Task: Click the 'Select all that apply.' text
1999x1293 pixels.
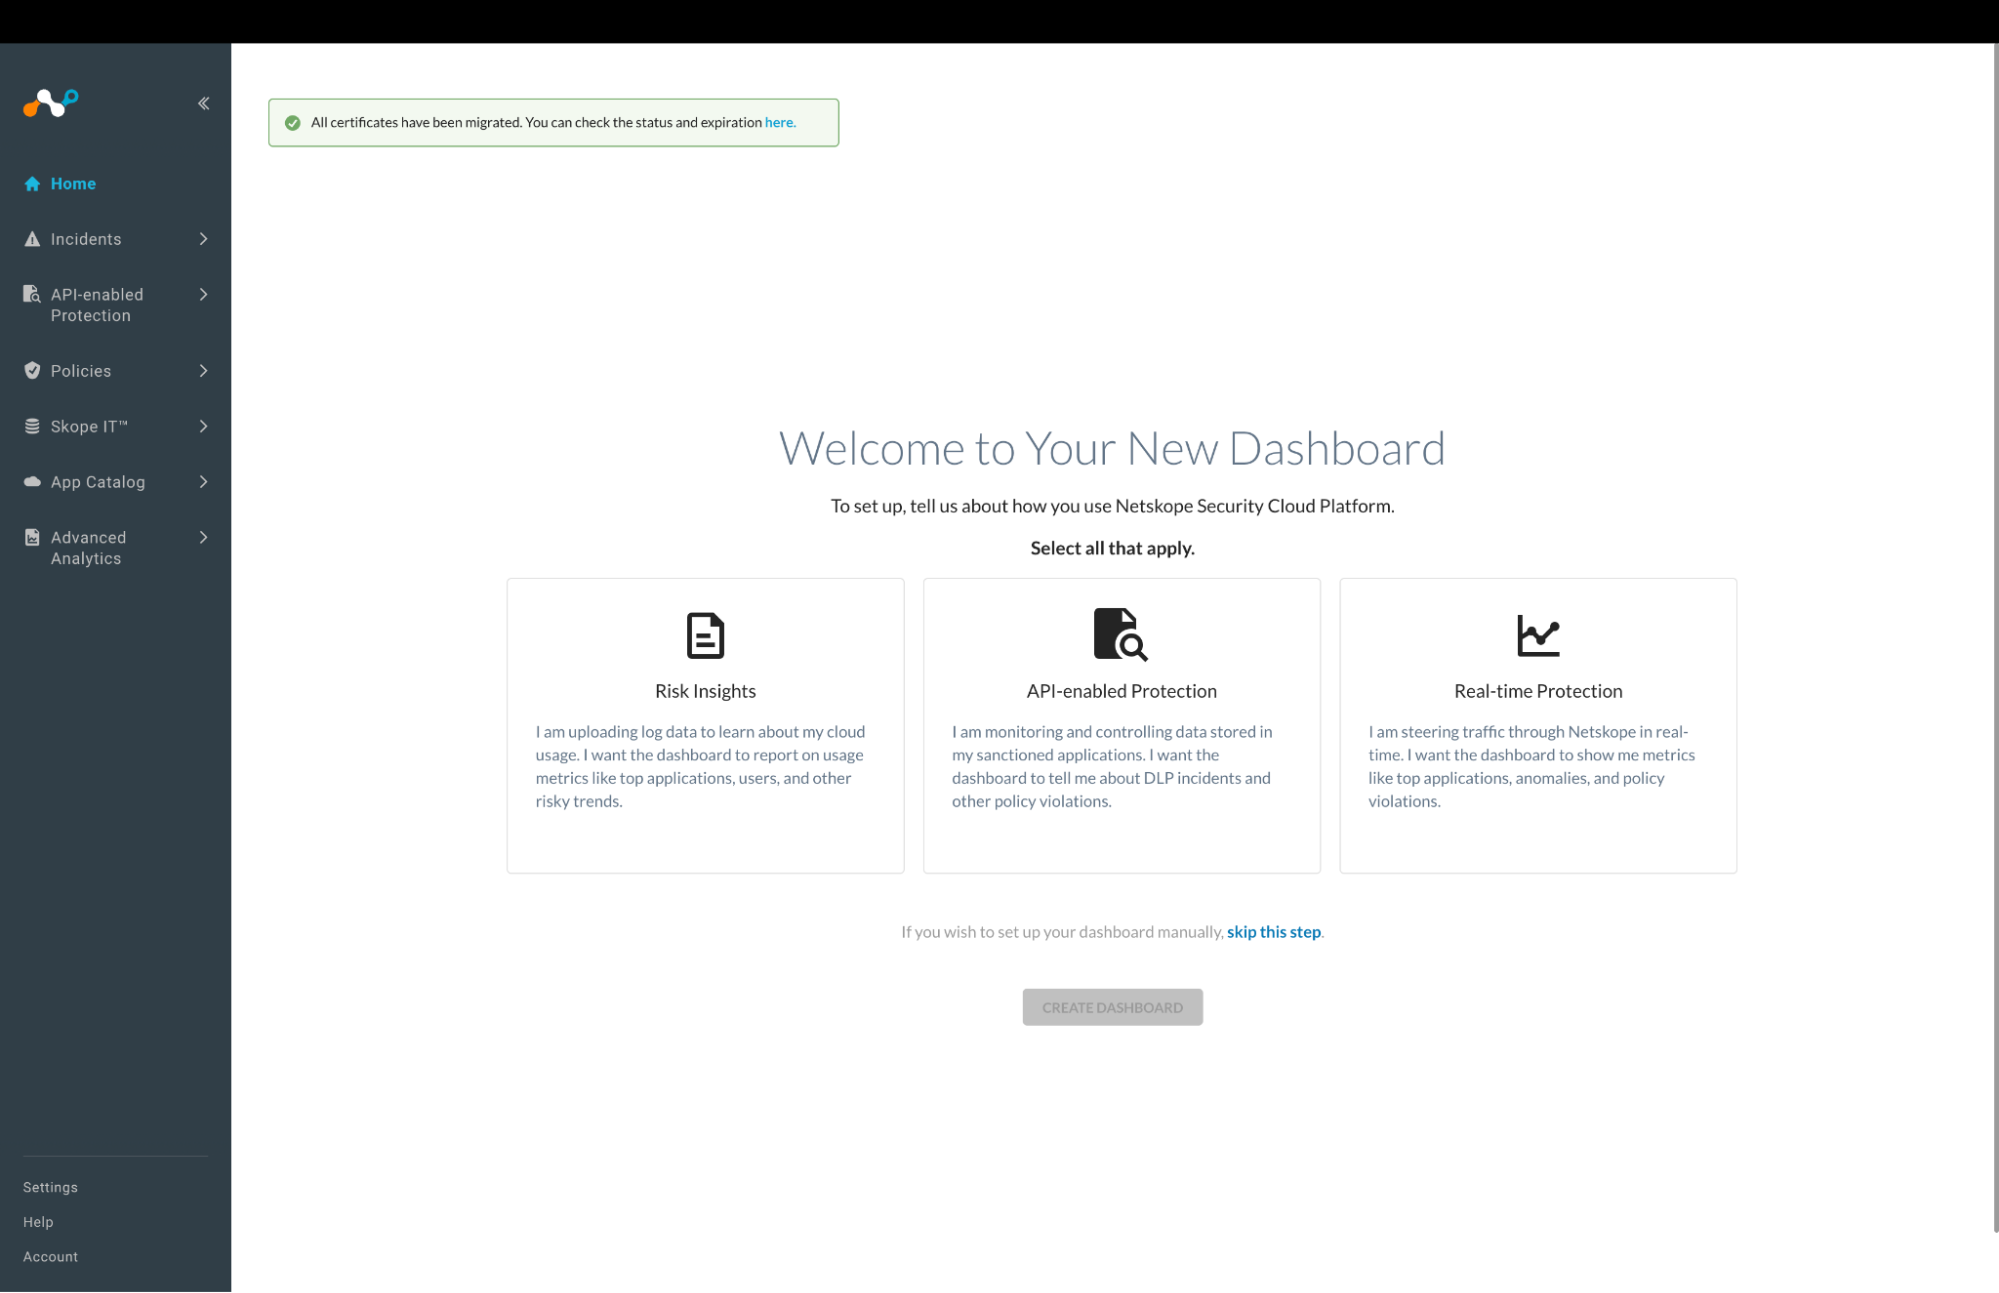Action: [1112, 548]
